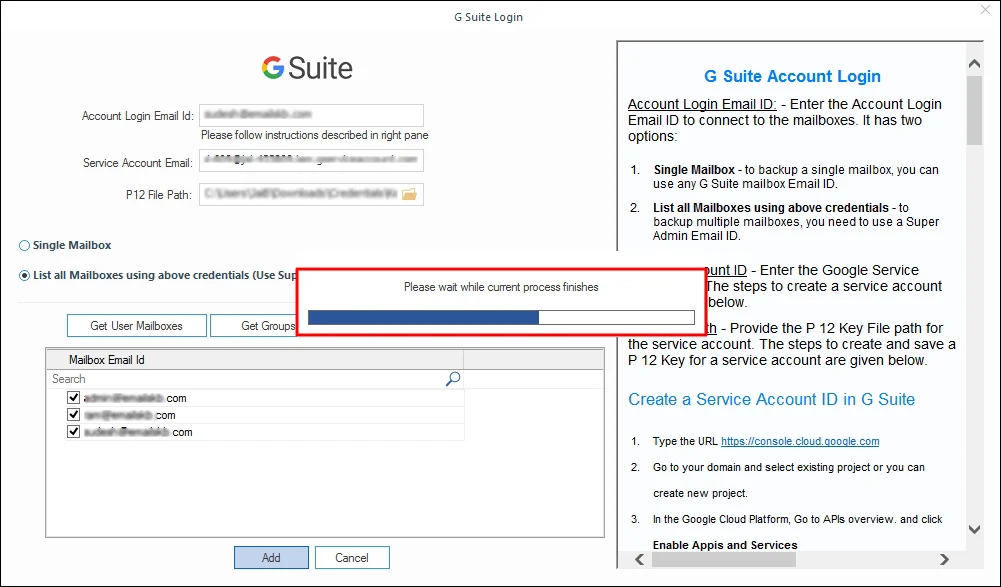
Task: Uncheck the ram mailbox checkbox
Action: click(73, 415)
